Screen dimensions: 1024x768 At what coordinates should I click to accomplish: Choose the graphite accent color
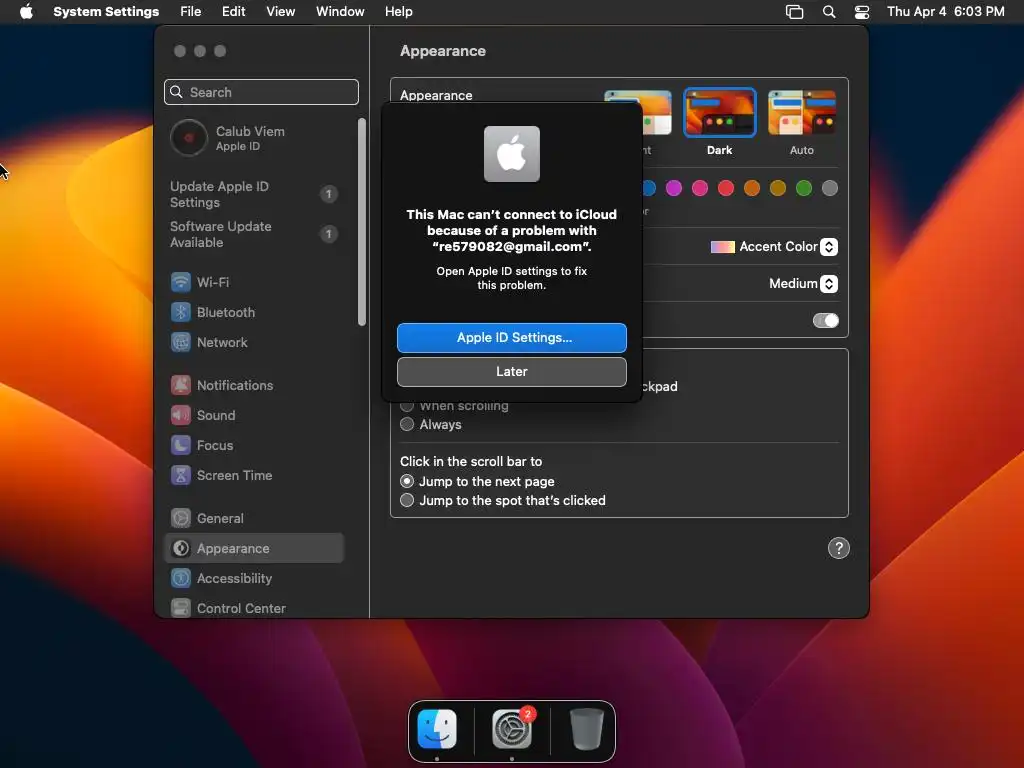[830, 188]
